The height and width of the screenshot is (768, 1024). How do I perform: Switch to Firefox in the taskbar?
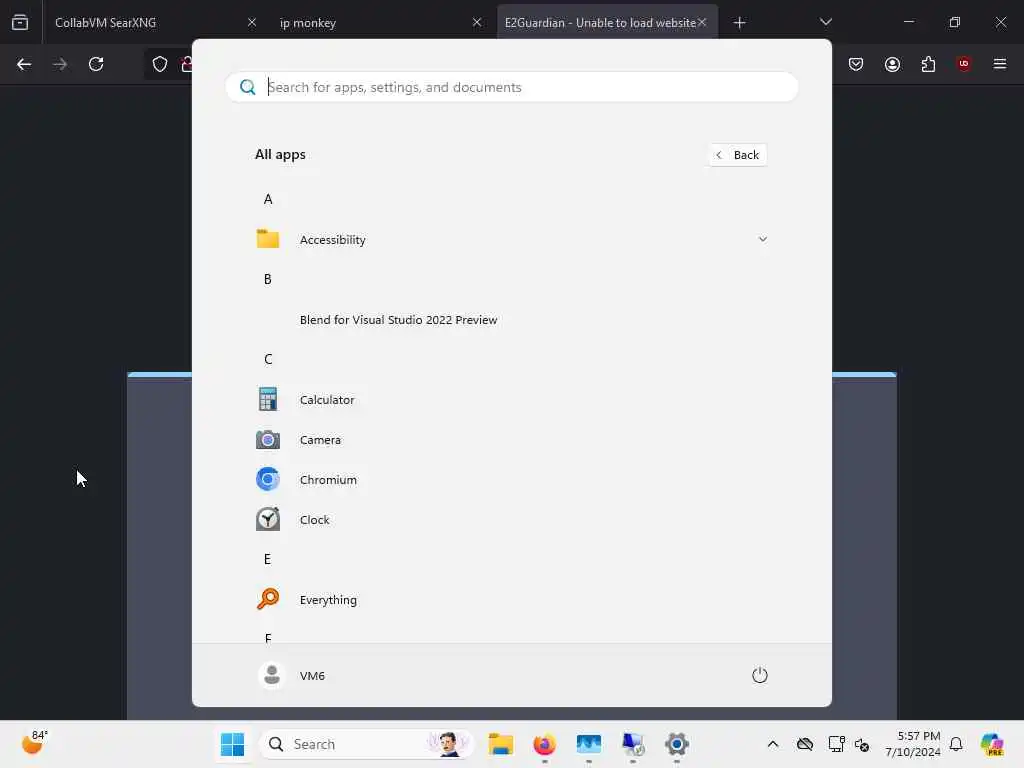pyautogui.click(x=545, y=744)
